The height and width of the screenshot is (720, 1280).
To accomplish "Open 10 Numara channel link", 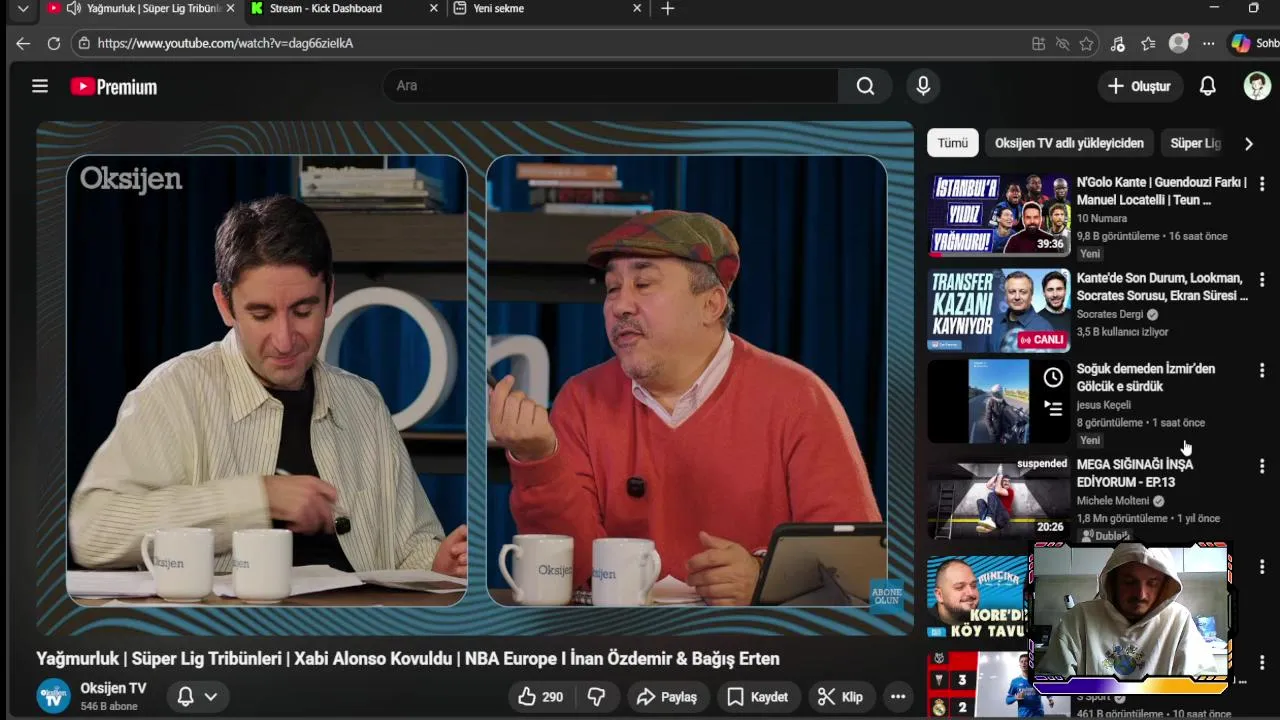I will click(1102, 218).
